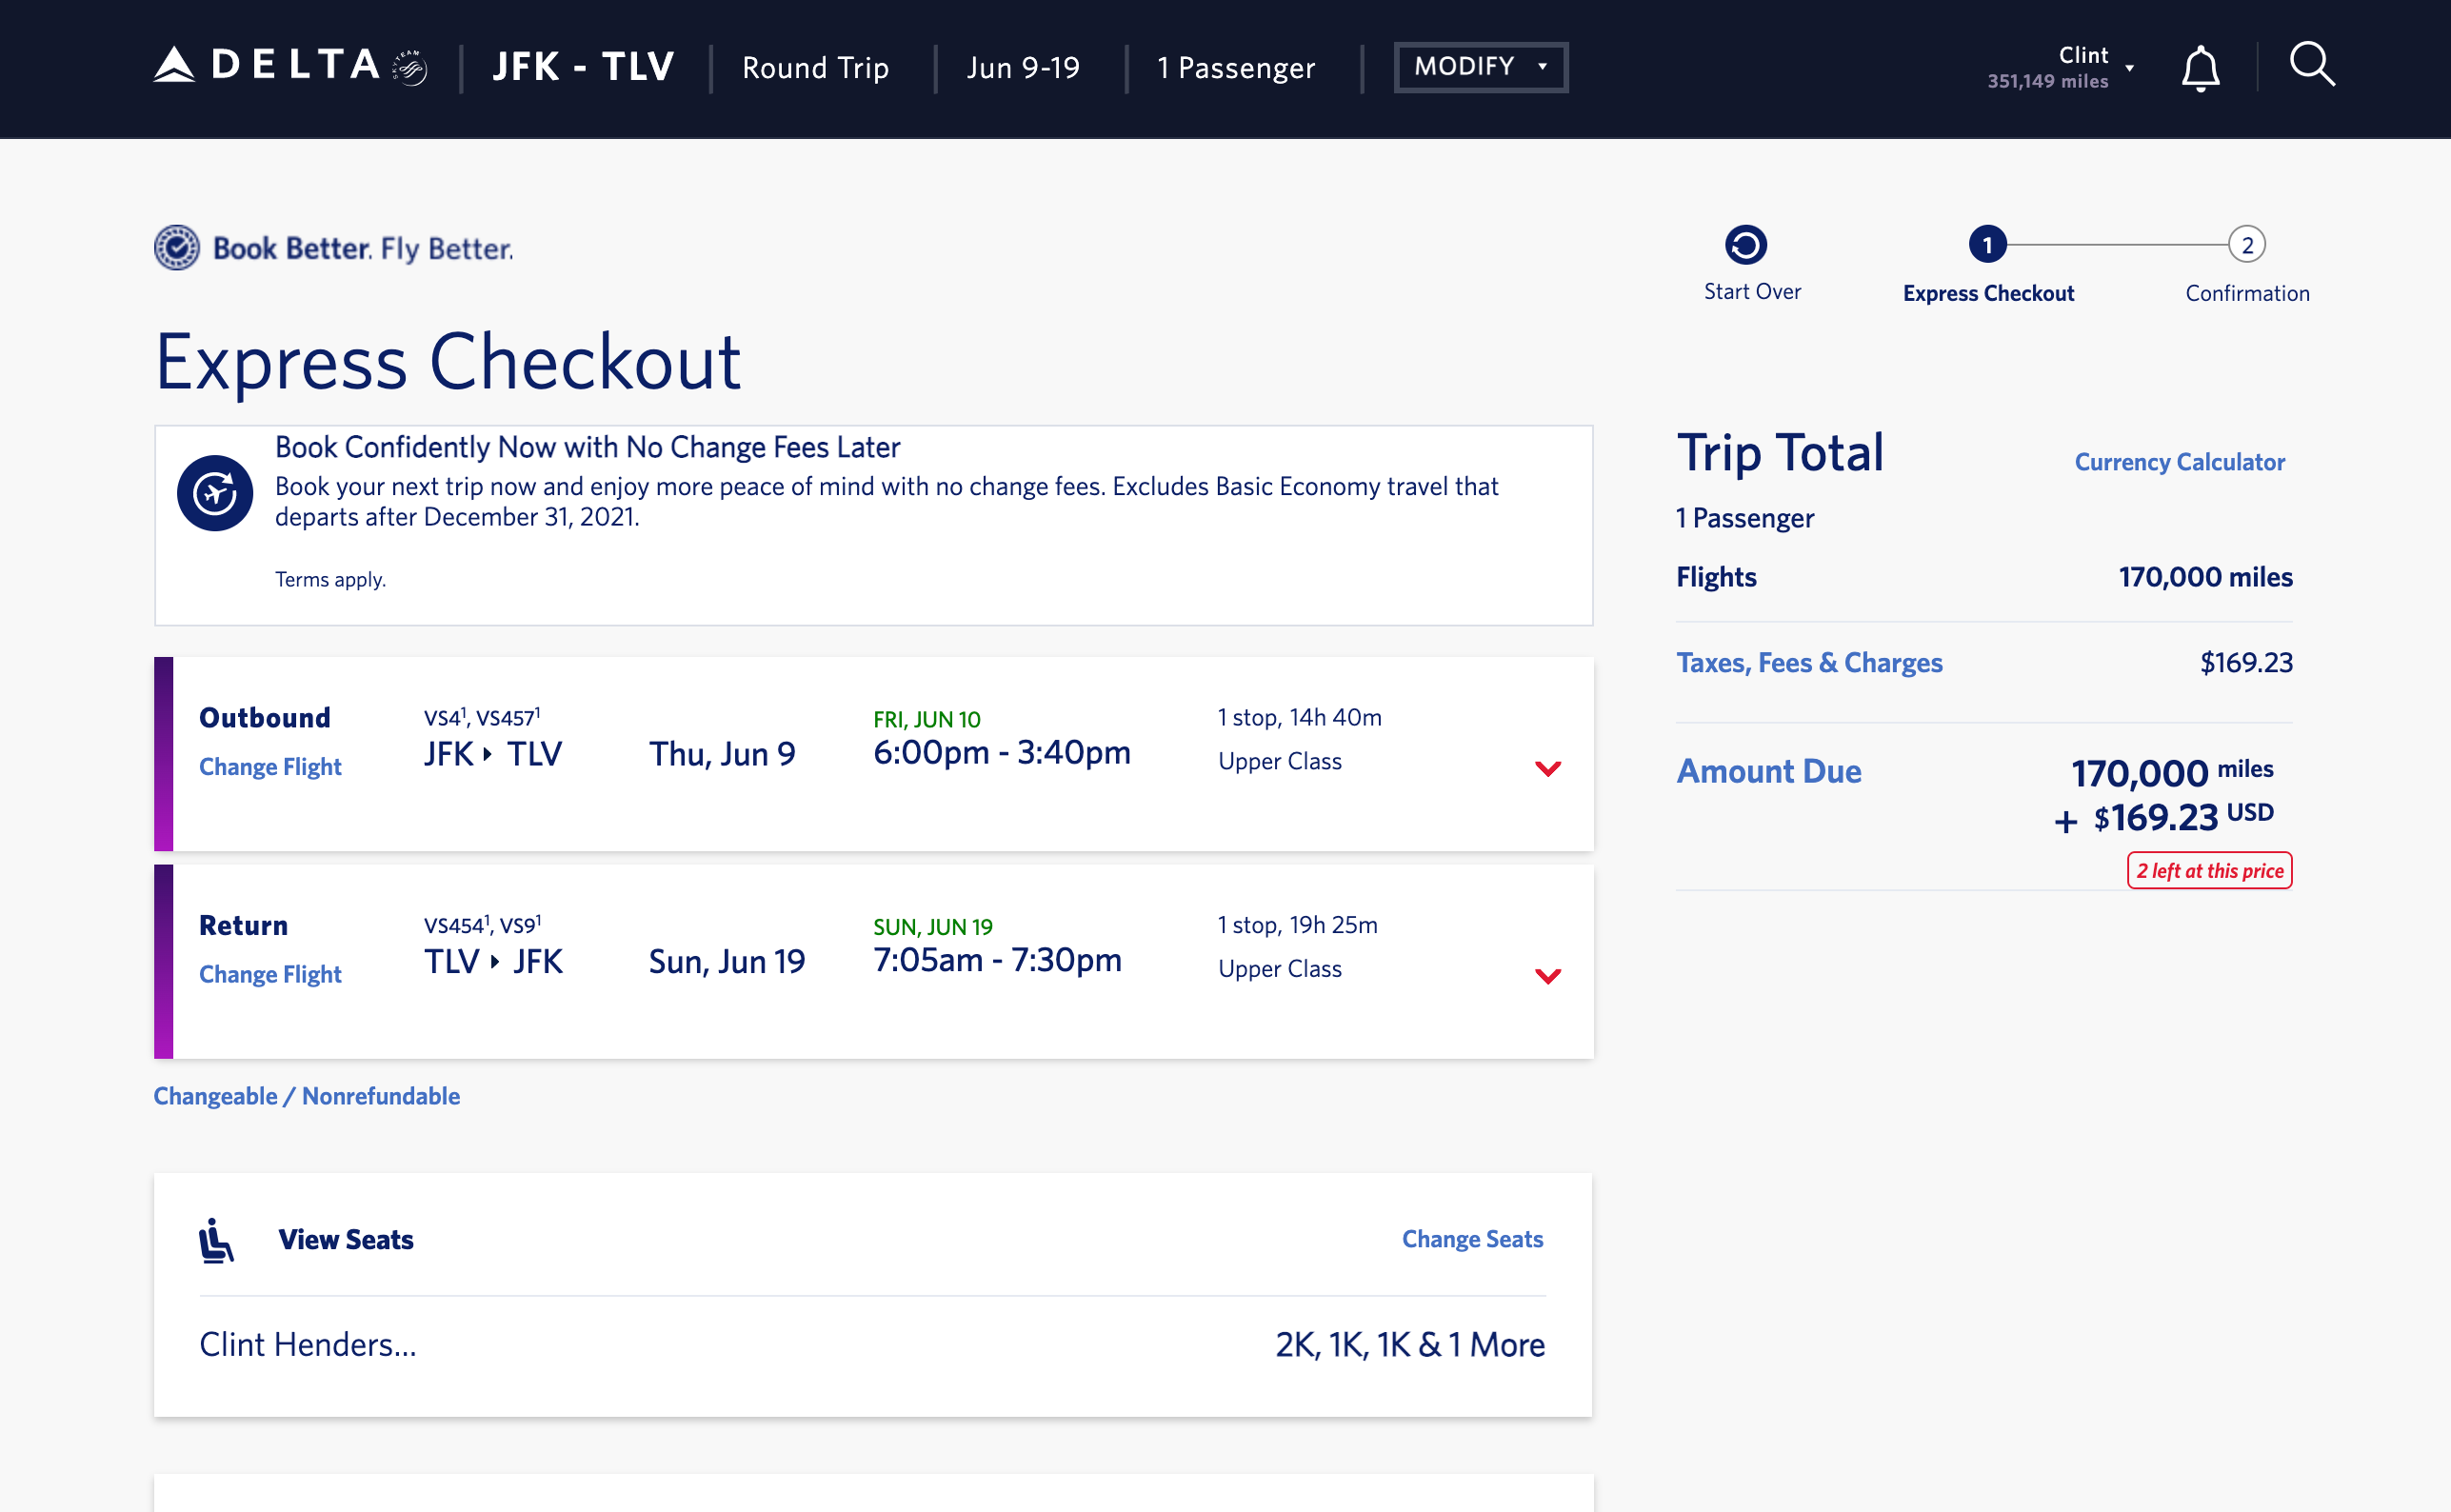Click the Start Over circular arrow icon
The height and width of the screenshot is (1512, 2451).
[x=1745, y=245]
